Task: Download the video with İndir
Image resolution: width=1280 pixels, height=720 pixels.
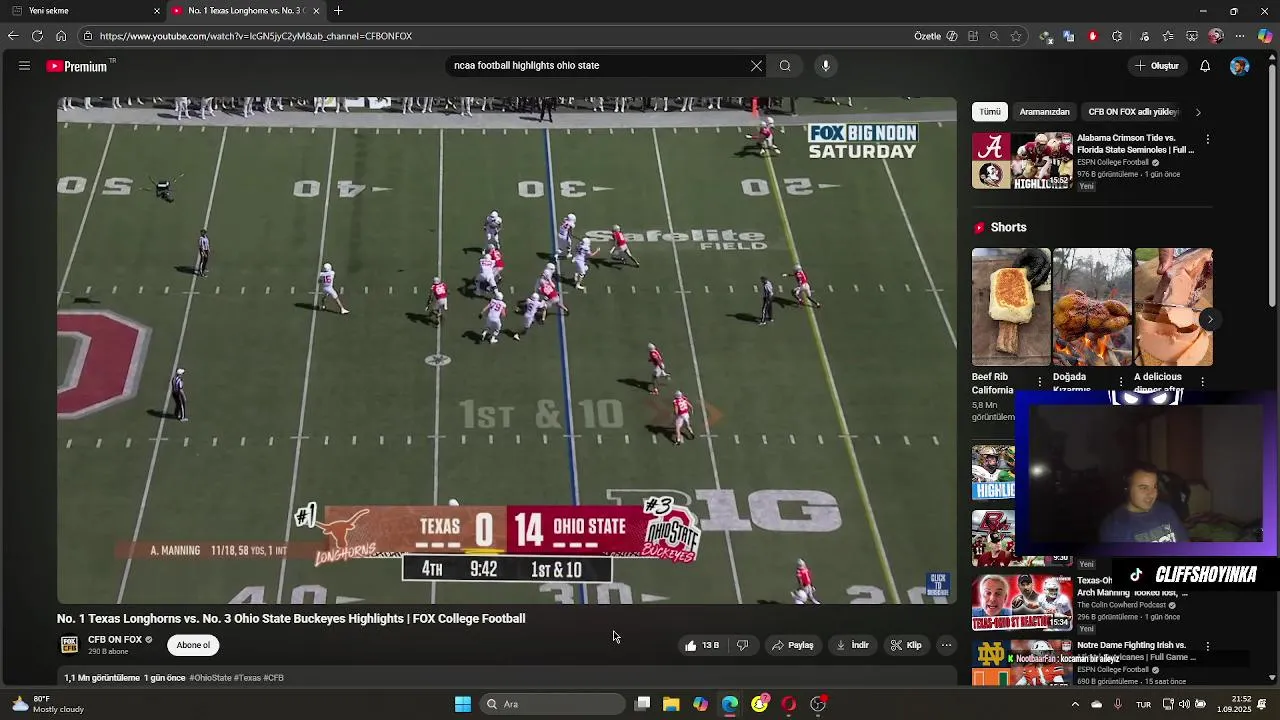Action: 852,645
